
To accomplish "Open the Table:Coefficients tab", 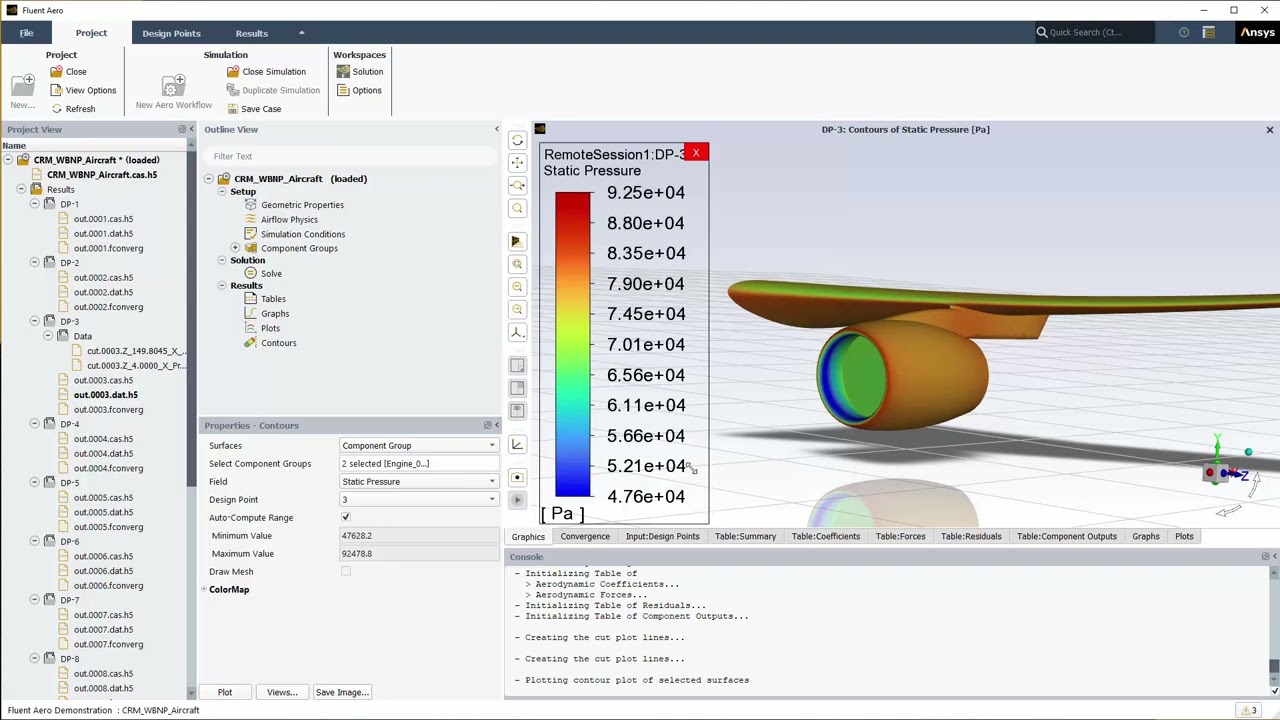I will click(825, 536).
